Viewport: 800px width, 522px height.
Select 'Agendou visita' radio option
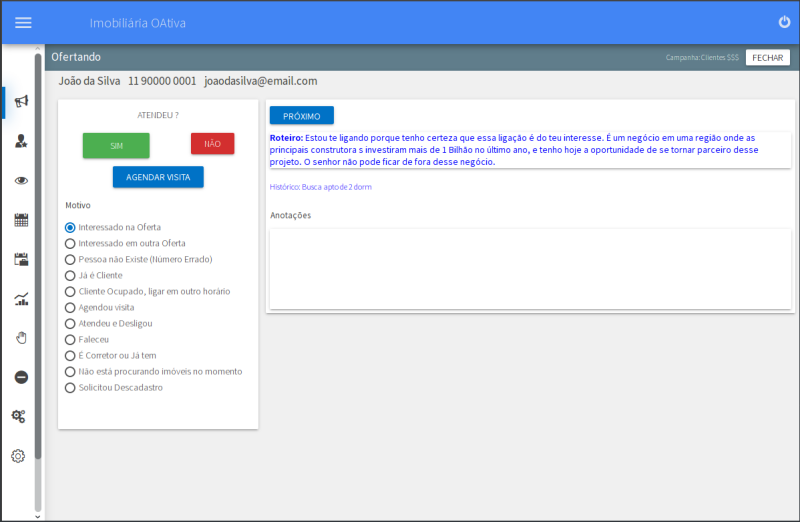tap(70, 307)
